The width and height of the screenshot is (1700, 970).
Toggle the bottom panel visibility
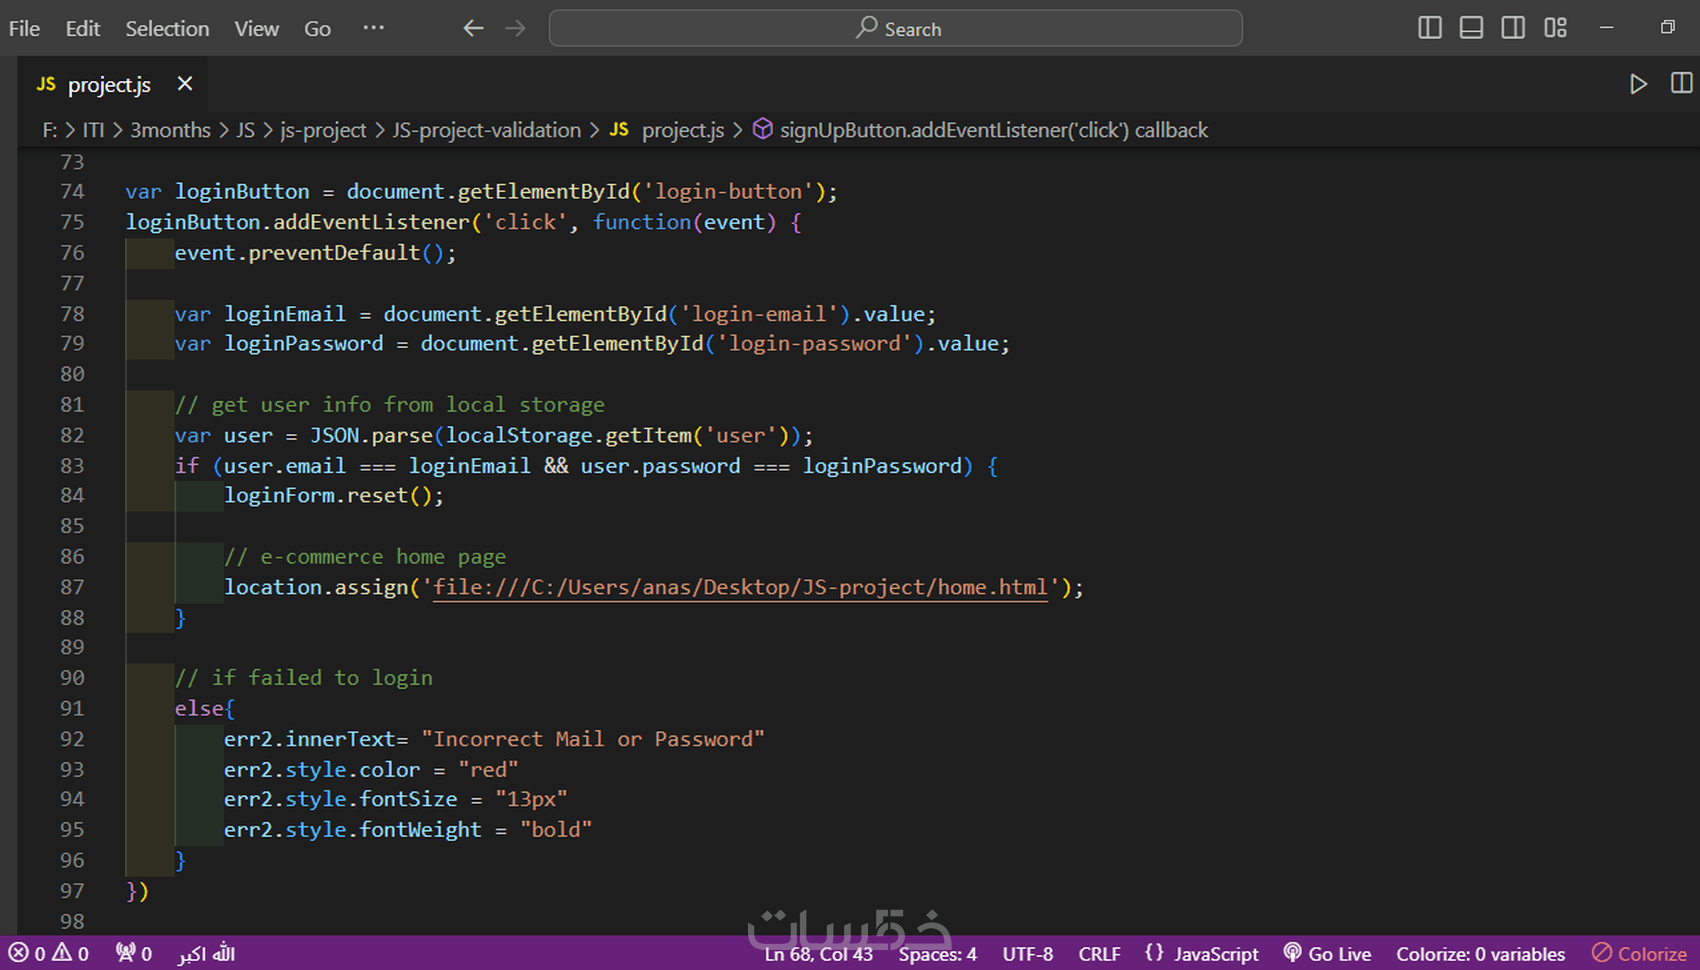click(x=1471, y=28)
